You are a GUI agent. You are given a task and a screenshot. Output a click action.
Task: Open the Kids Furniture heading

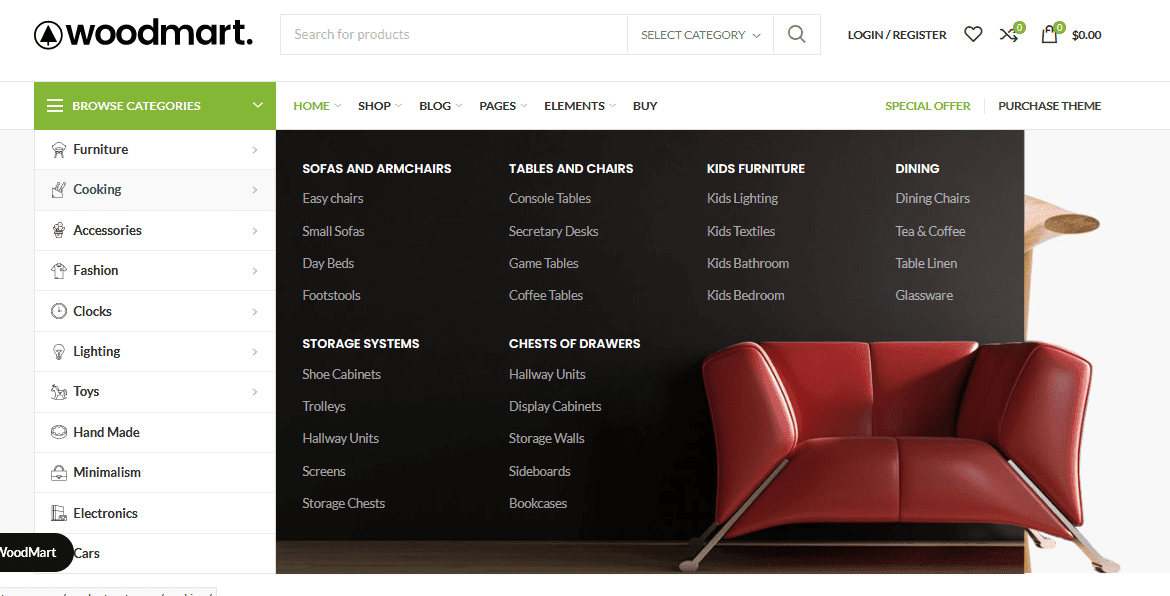pyautogui.click(x=756, y=169)
